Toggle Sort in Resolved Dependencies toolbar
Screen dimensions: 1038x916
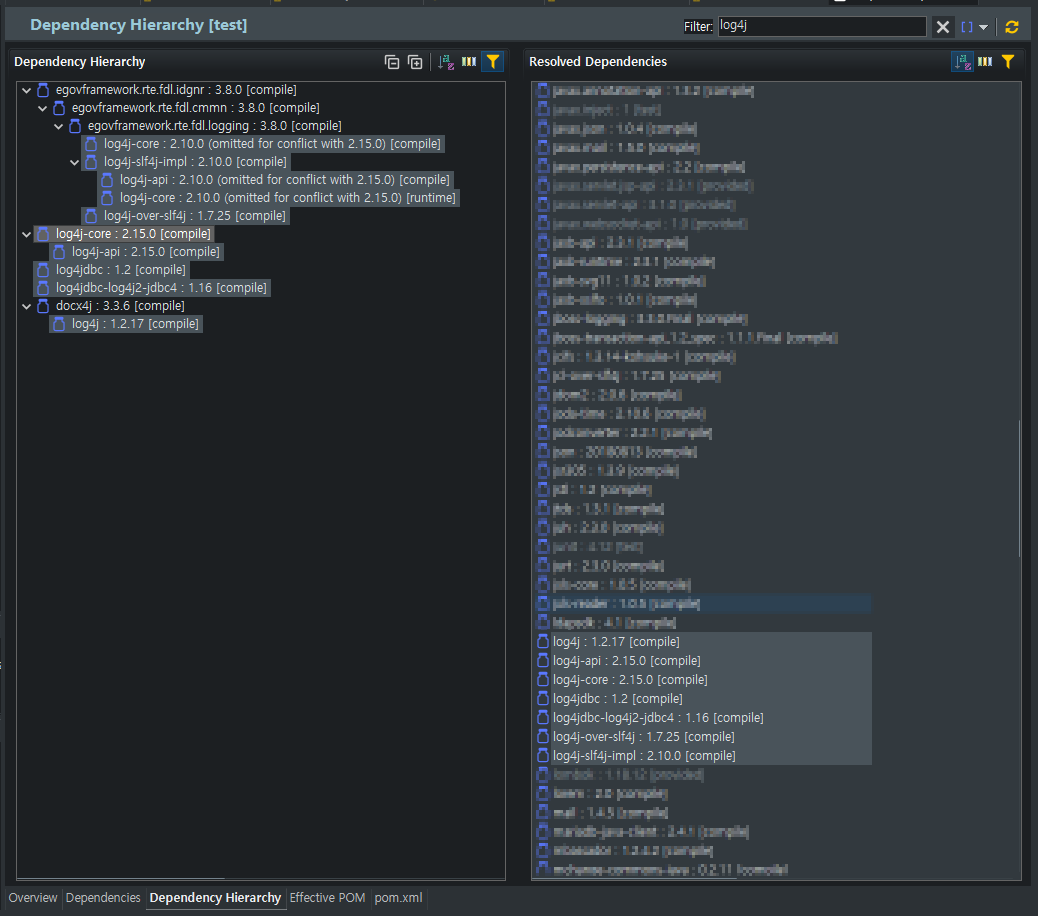pos(962,62)
